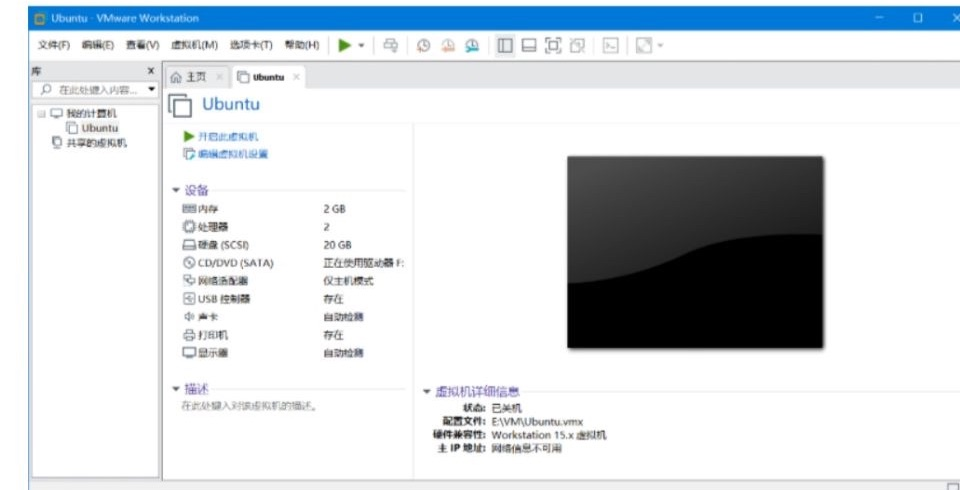
Task: Close the Ubuntu tab
Action: 296,77
